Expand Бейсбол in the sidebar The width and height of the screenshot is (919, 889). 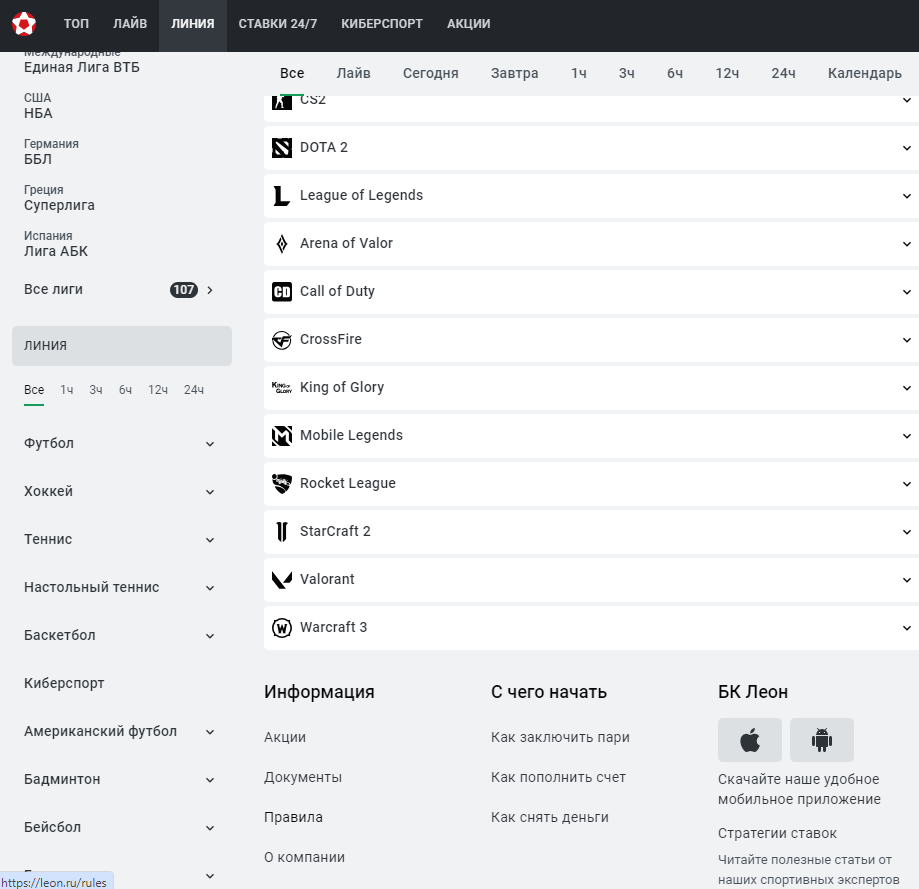click(x=210, y=829)
